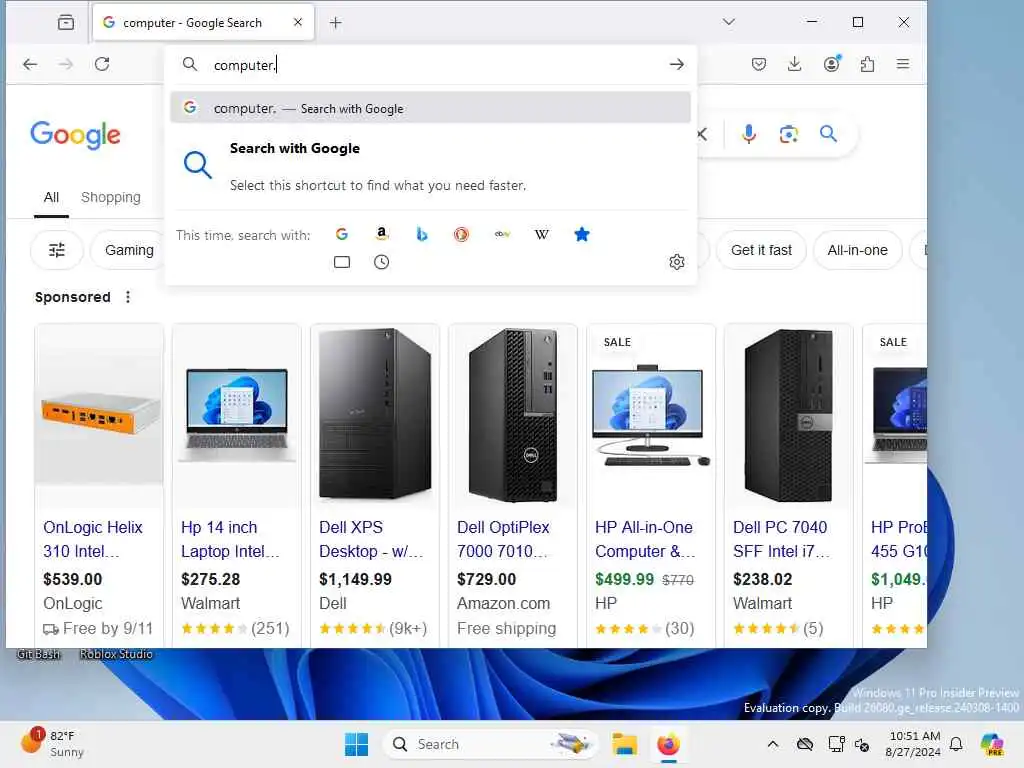The image size is (1024, 768).
Task: Open Hp 14 inch Laptop Intel listing
Action: [x=230, y=539]
